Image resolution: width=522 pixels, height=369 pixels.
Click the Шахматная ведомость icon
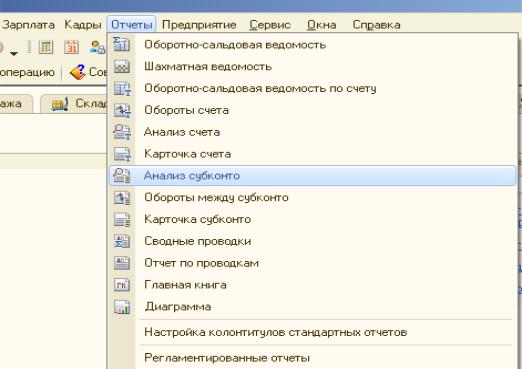(x=122, y=66)
